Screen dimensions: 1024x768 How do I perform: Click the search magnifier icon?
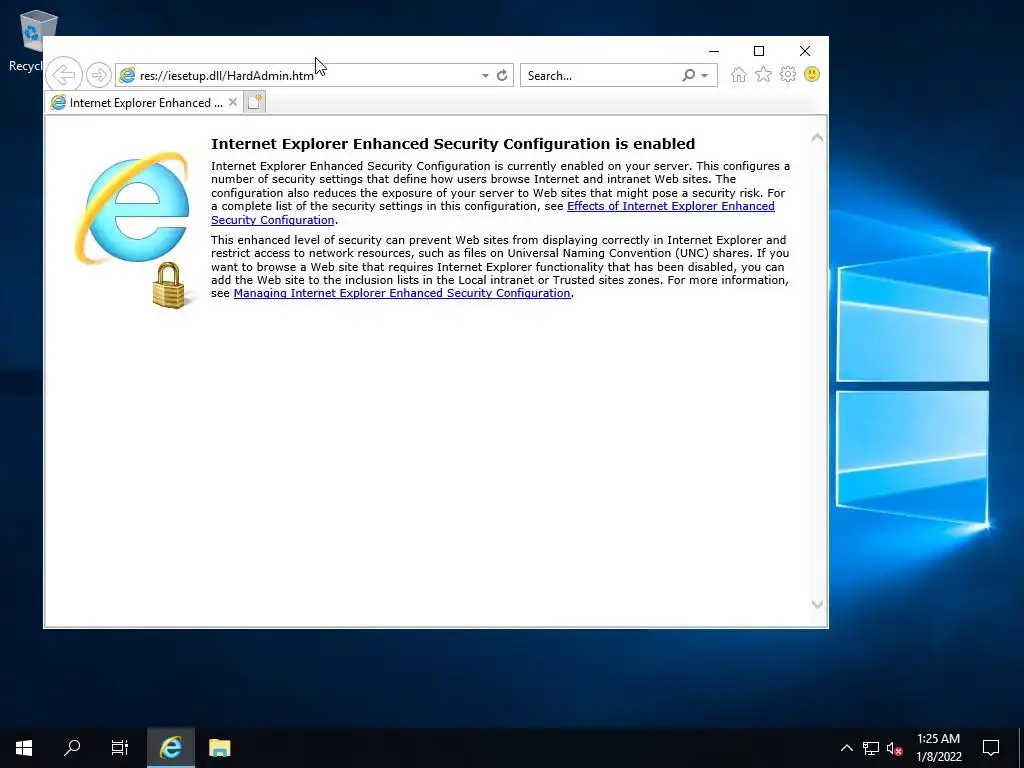tap(688, 75)
